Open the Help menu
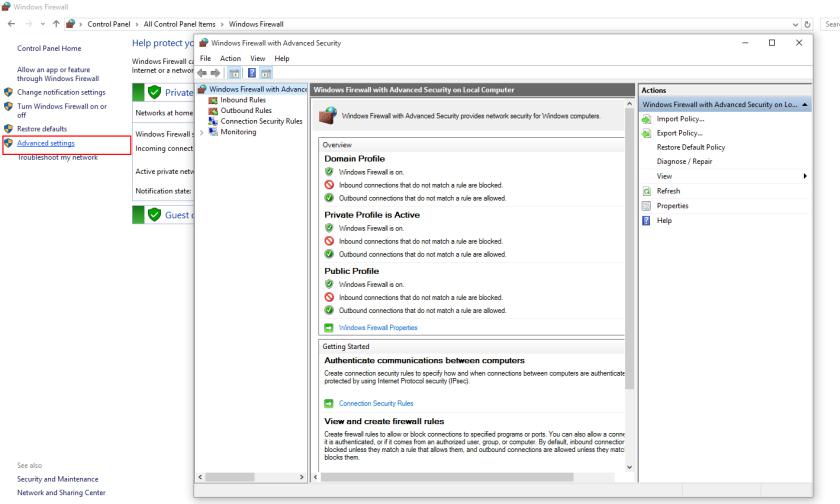 pyautogui.click(x=282, y=58)
